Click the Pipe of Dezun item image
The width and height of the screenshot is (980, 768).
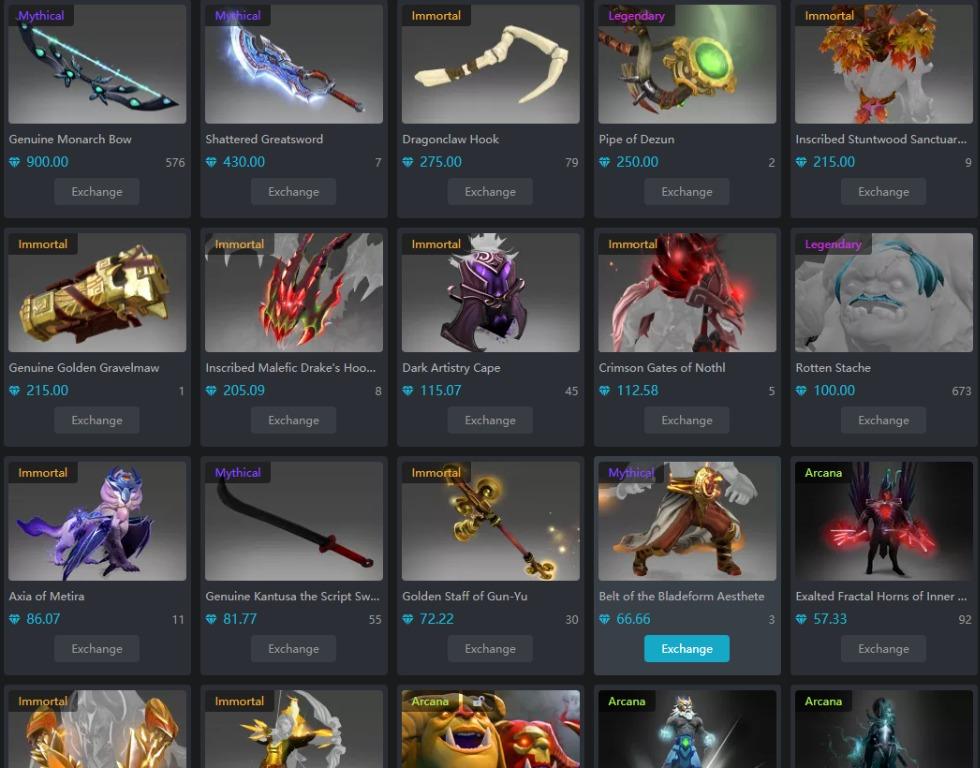[x=687, y=64]
